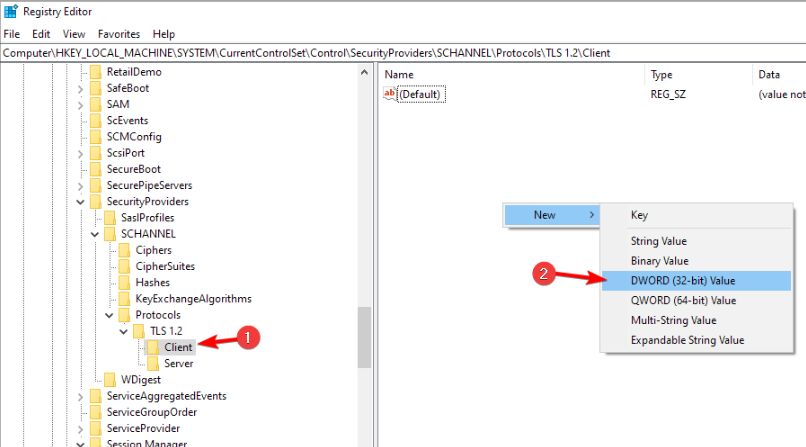806x447 pixels.
Task: Choose Multi-String Value from submenu
Action: [697, 320]
